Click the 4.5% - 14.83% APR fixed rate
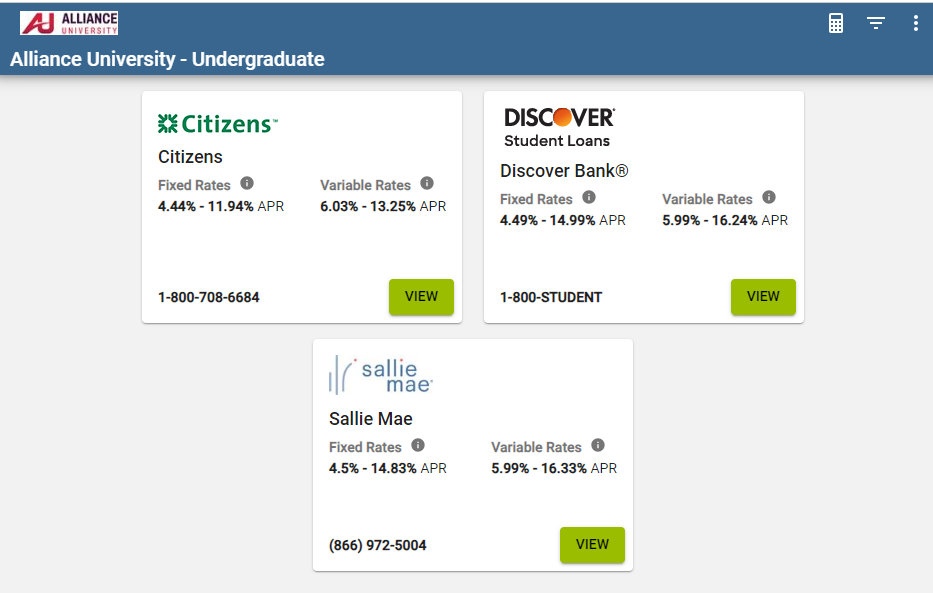 pos(388,469)
